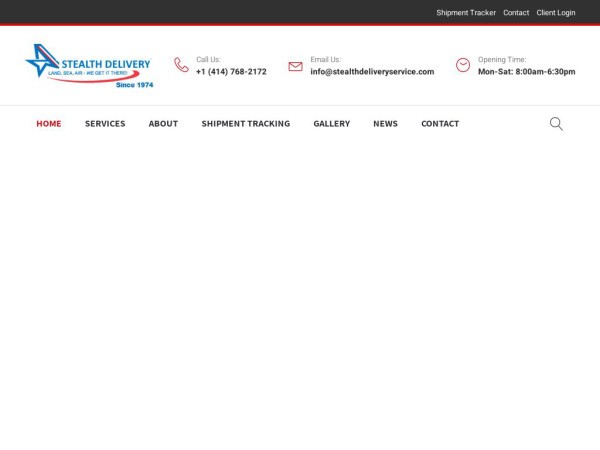Click the Mon-Sat: 8:00am-6:30pm hours text
Viewport: 600px width, 450px height.
tap(527, 72)
